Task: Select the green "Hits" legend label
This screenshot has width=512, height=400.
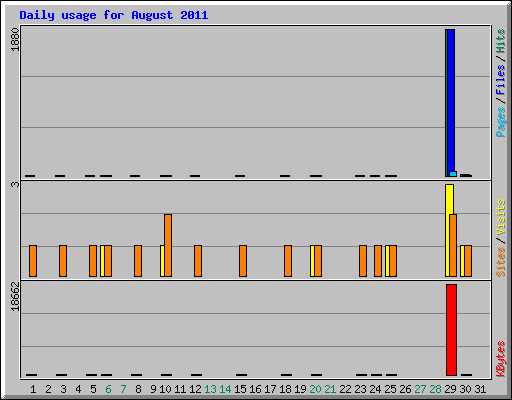Action: 500,41
